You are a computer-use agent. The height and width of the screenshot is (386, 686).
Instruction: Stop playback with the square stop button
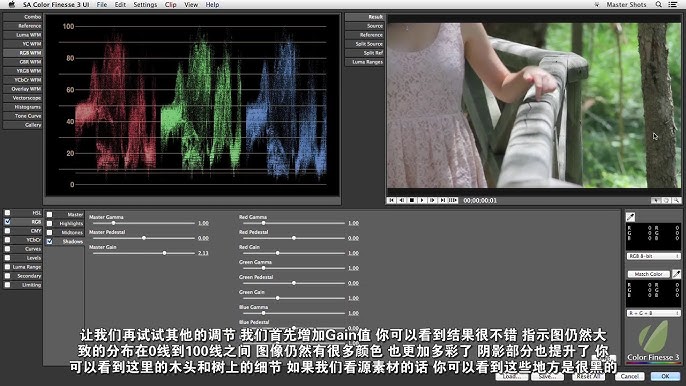pos(412,200)
